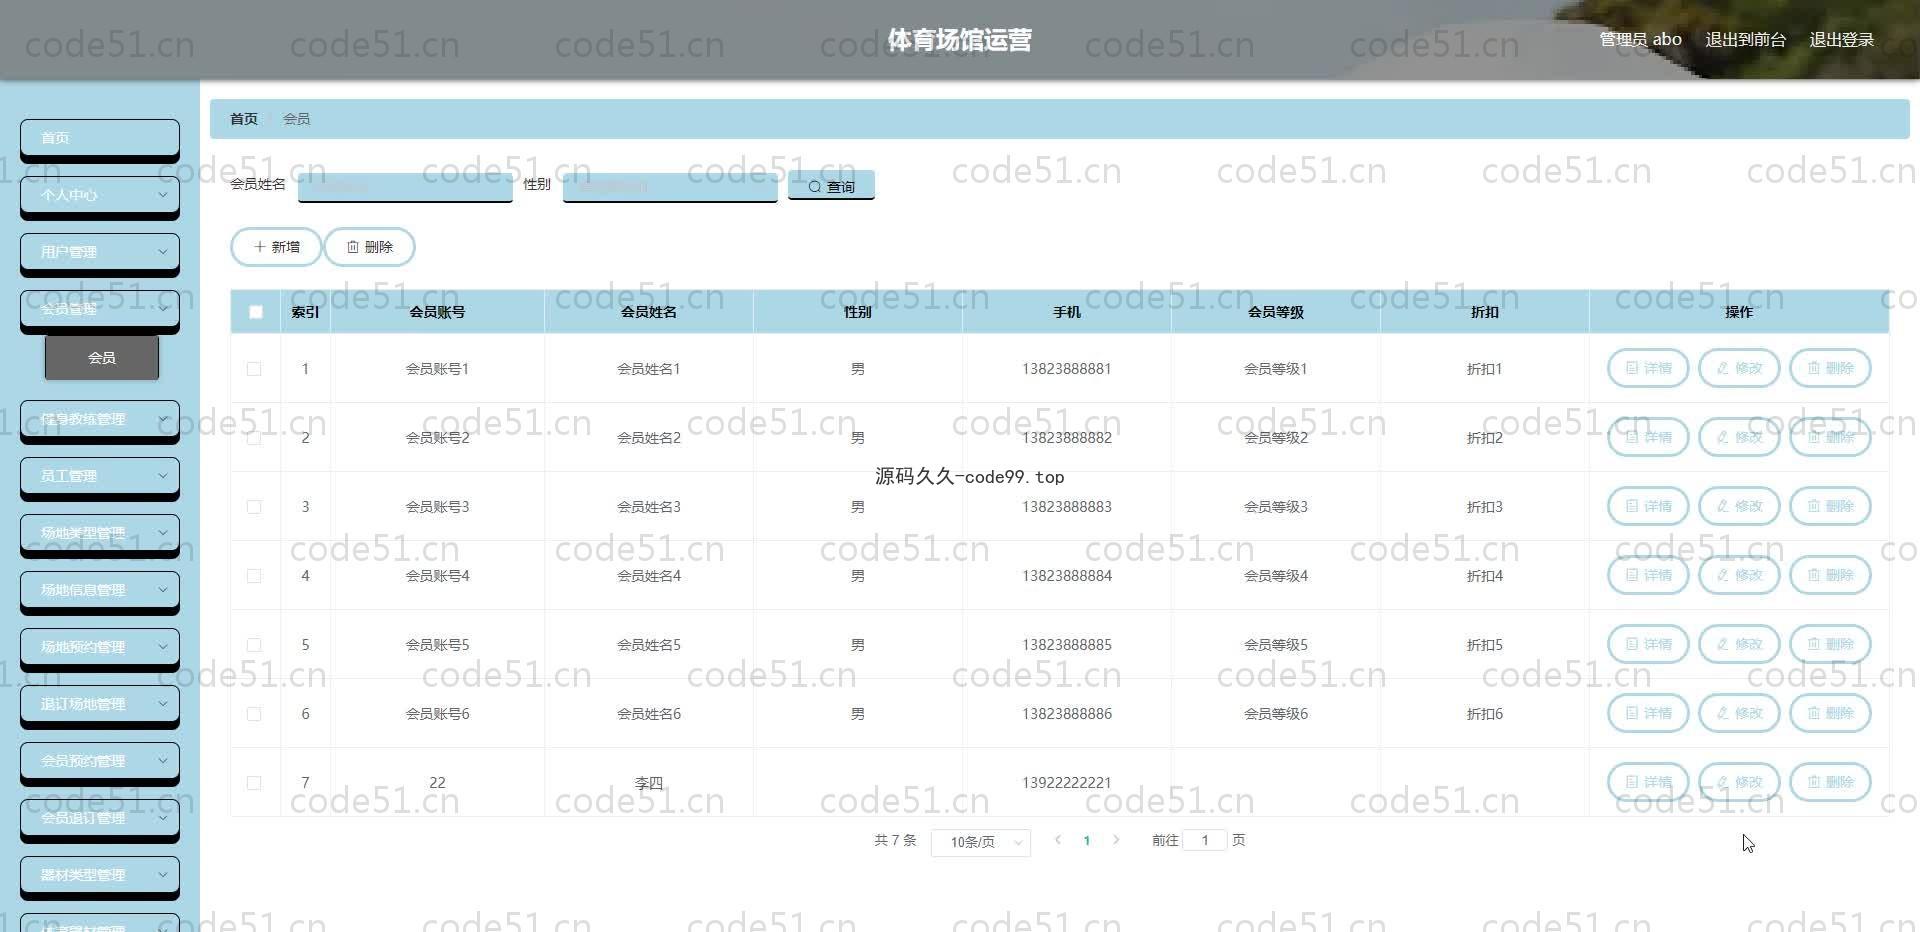The width and height of the screenshot is (1920, 932).
Task: Click 首页 breadcrumb link
Action: [244, 119]
